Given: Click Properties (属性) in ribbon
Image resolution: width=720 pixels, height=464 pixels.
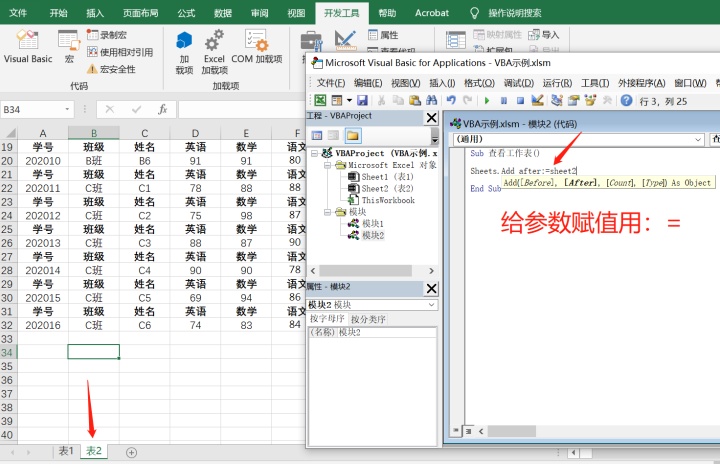Looking at the screenshot, I should pos(383,35).
